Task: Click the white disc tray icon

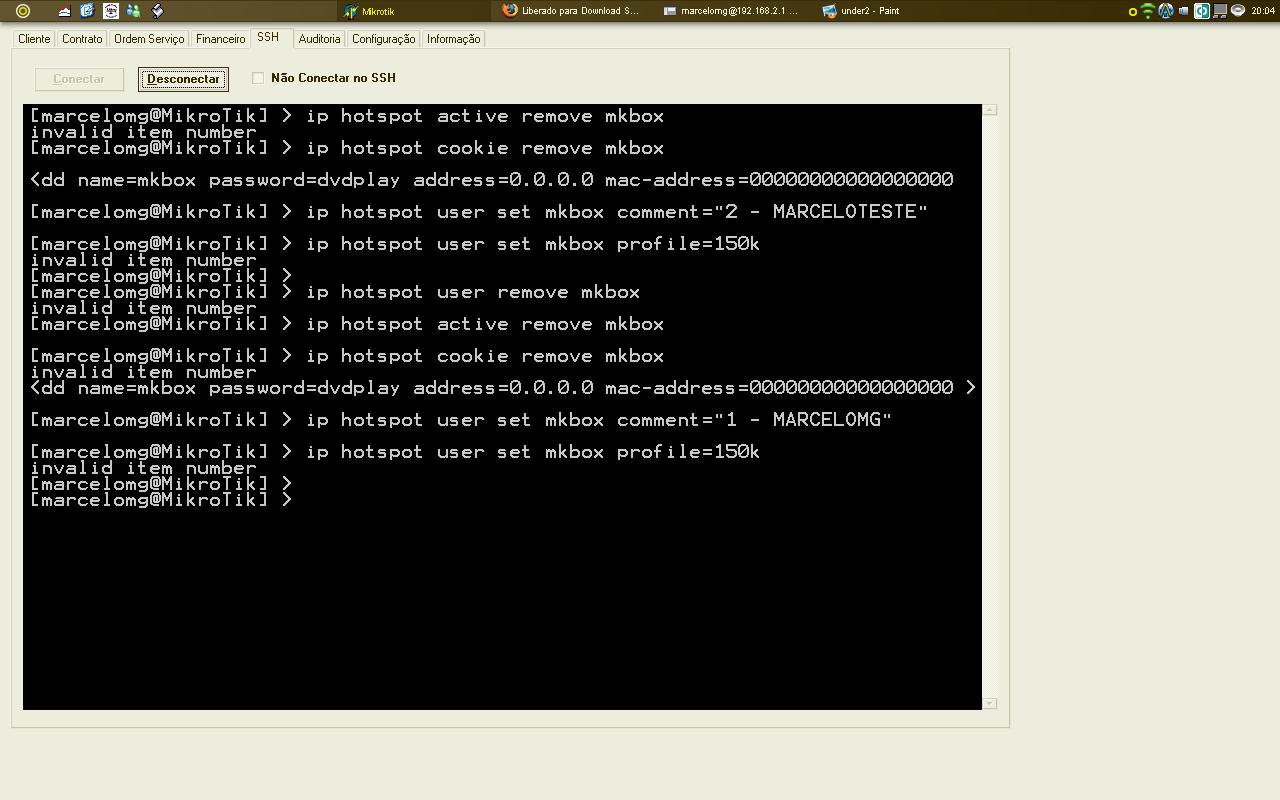Action: [x=1238, y=11]
